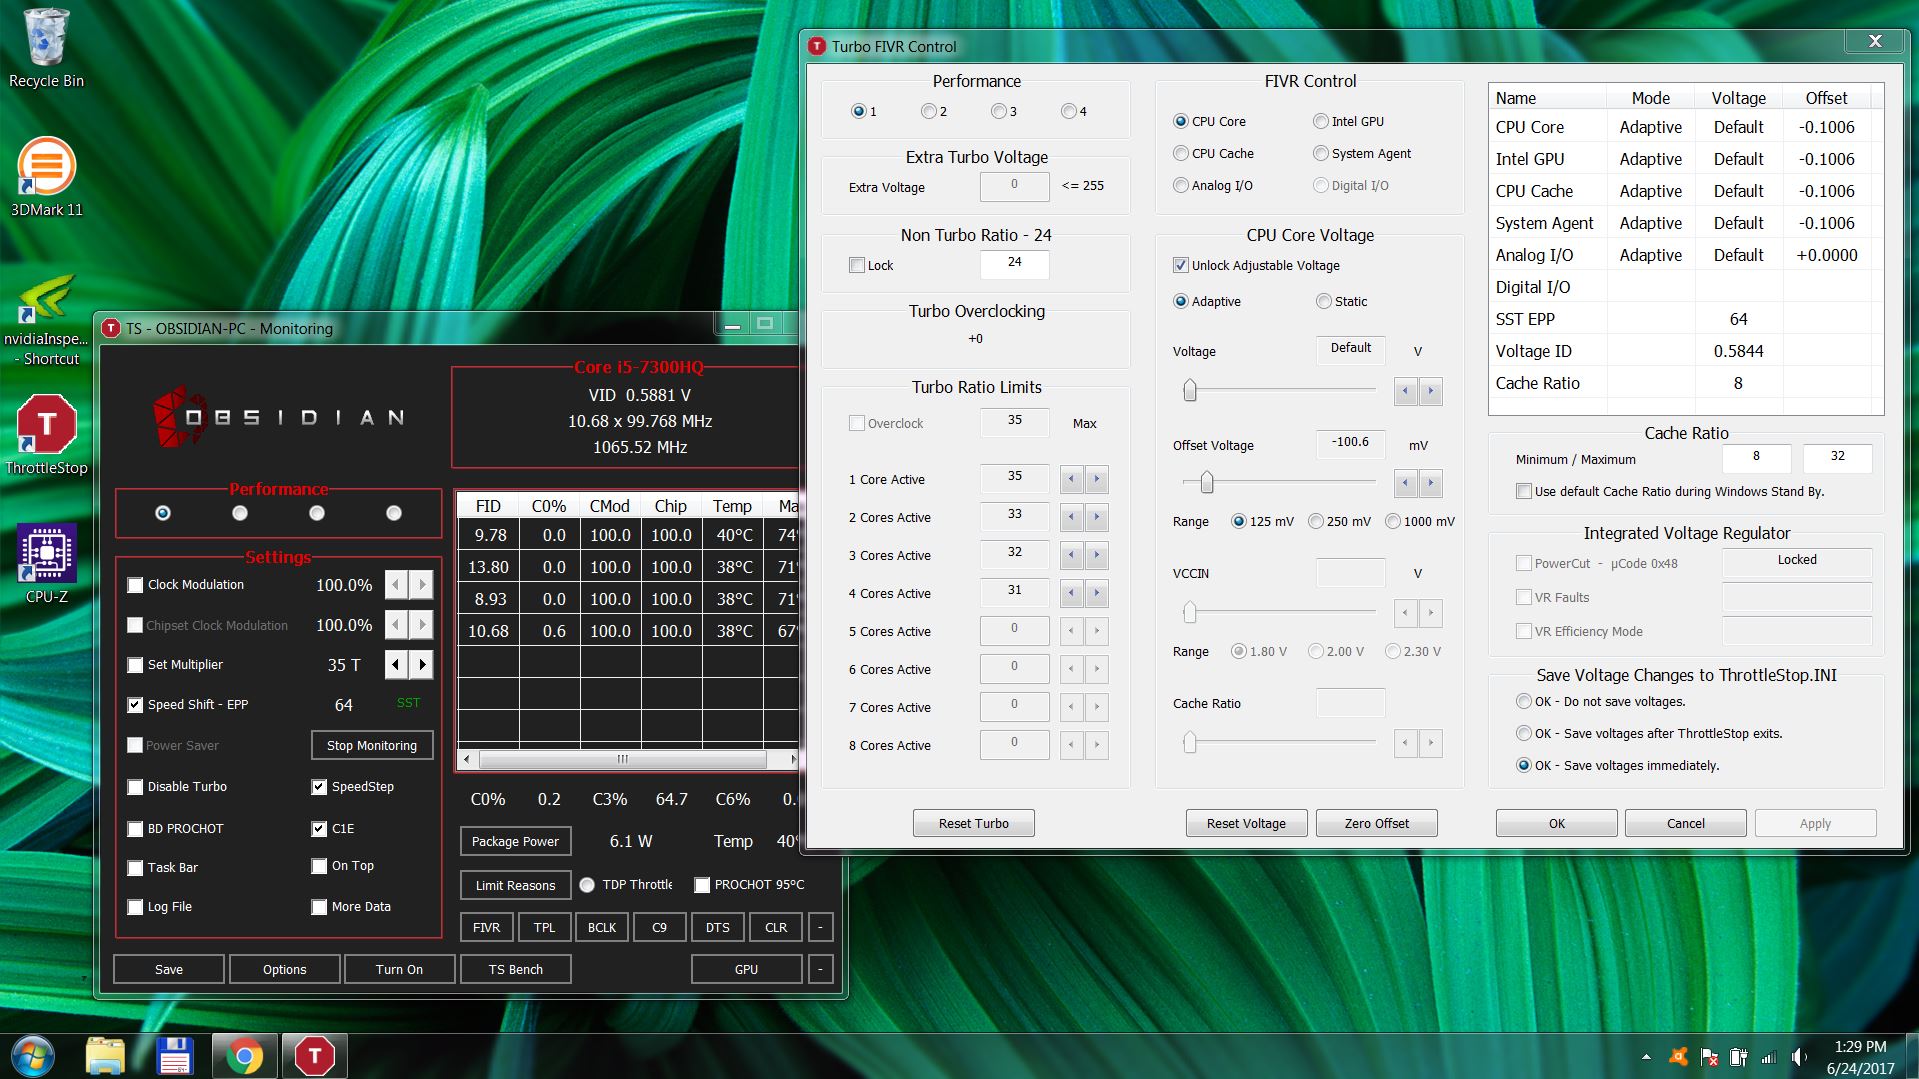This screenshot has height=1079, width=1919.
Task: Open BCLK panel button
Action: click(602, 927)
